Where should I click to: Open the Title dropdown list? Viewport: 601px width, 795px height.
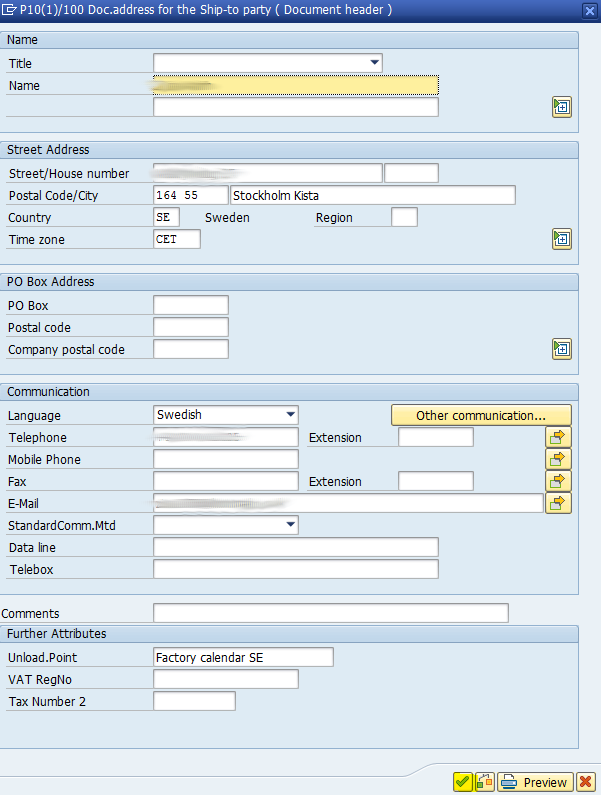point(375,63)
